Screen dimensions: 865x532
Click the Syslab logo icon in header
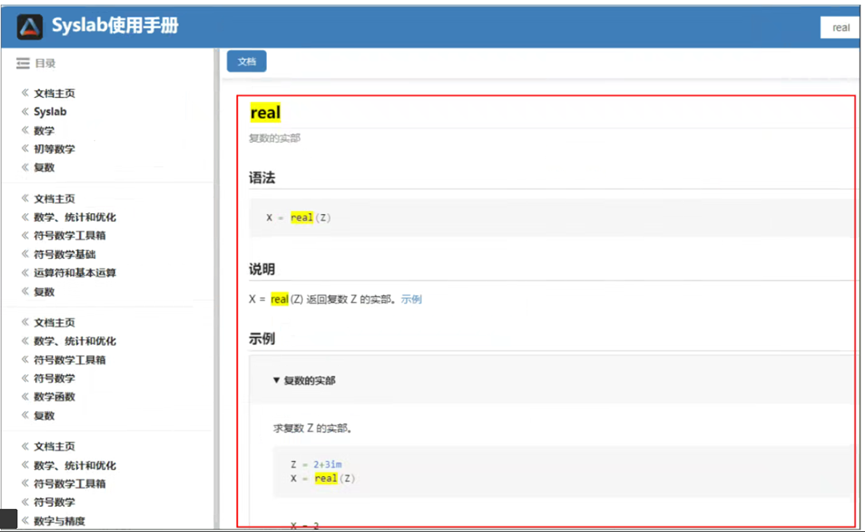(x=30, y=26)
